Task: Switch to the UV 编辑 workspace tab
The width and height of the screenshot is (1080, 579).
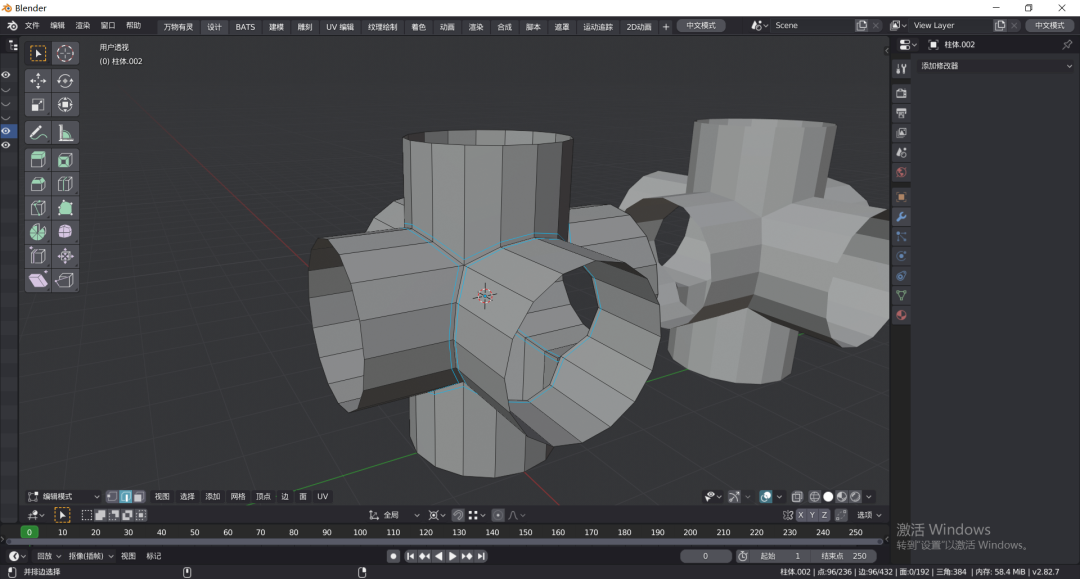Action: (x=339, y=27)
